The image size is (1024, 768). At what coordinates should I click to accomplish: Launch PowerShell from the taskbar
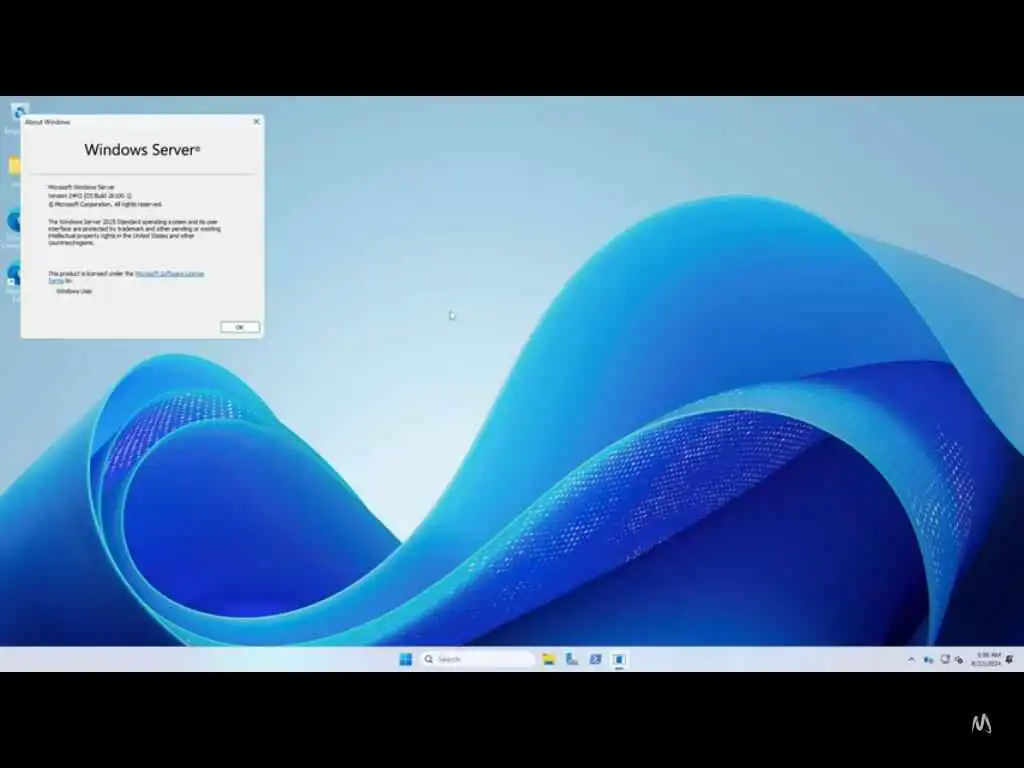[596, 659]
